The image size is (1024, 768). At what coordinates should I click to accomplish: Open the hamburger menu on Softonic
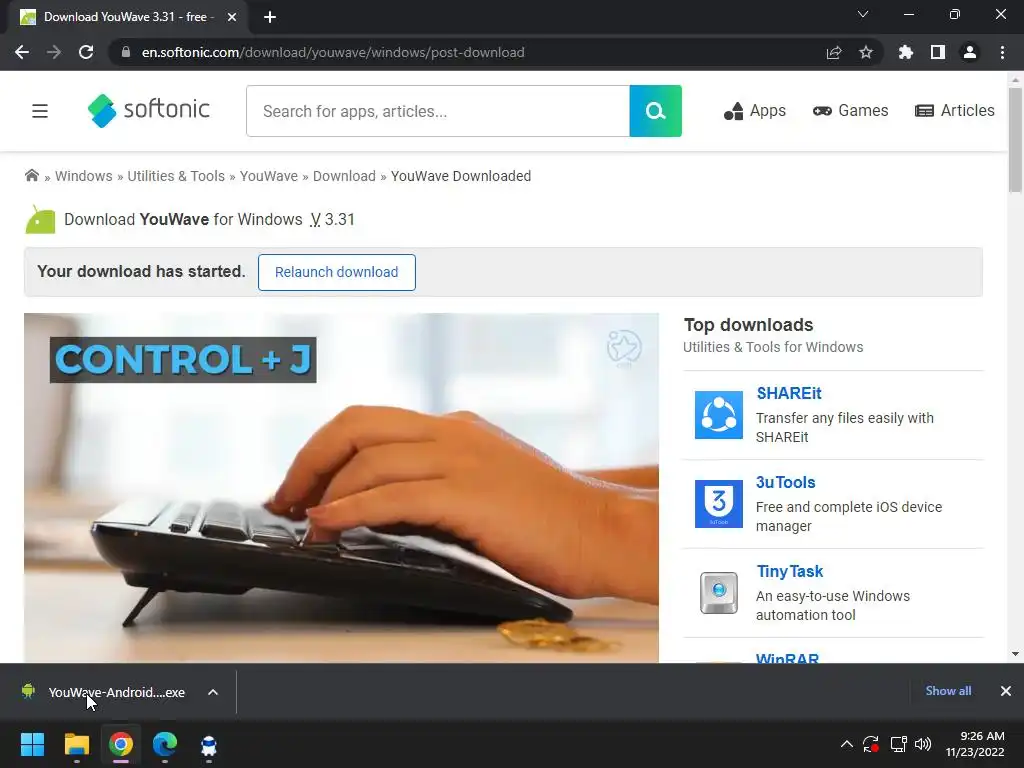tap(40, 111)
